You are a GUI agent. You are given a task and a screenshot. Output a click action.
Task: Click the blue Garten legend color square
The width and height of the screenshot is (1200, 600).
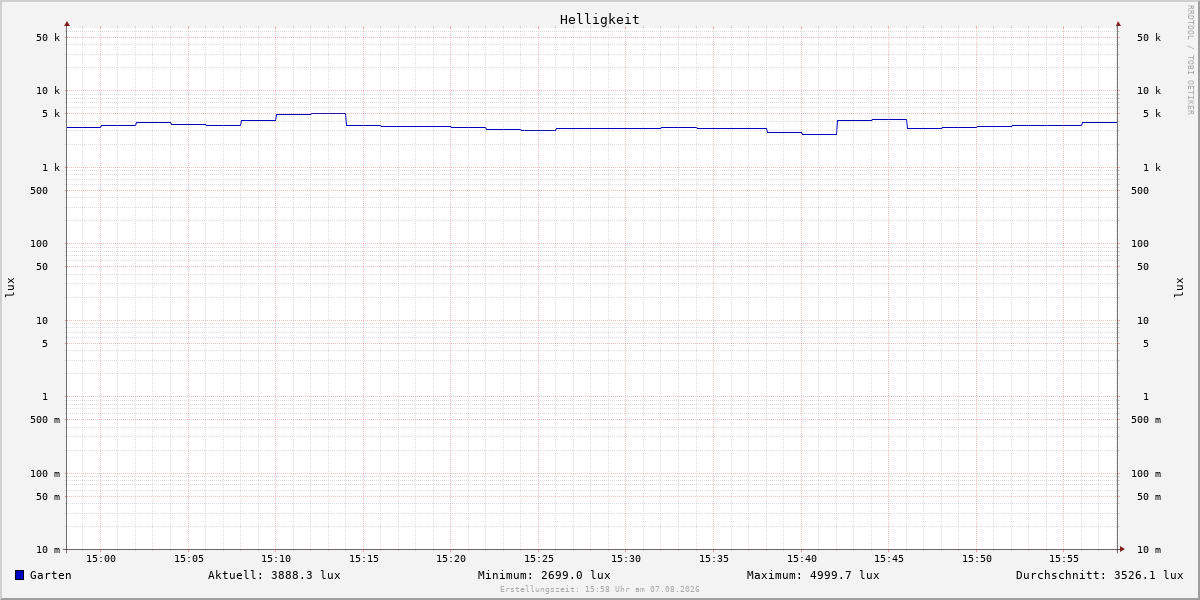[x=19, y=575]
